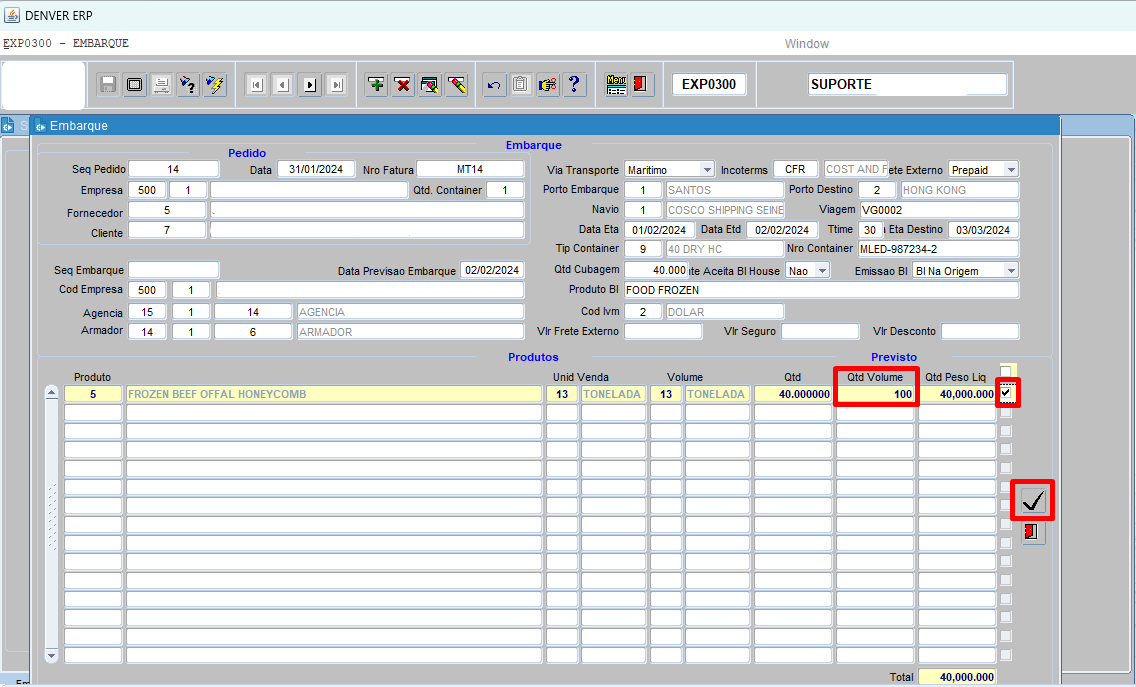Go to the previous record with toolbar arrow
The height and width of the screenshot is (687, 1136).
pyautogui.click(x=283, y=85)
